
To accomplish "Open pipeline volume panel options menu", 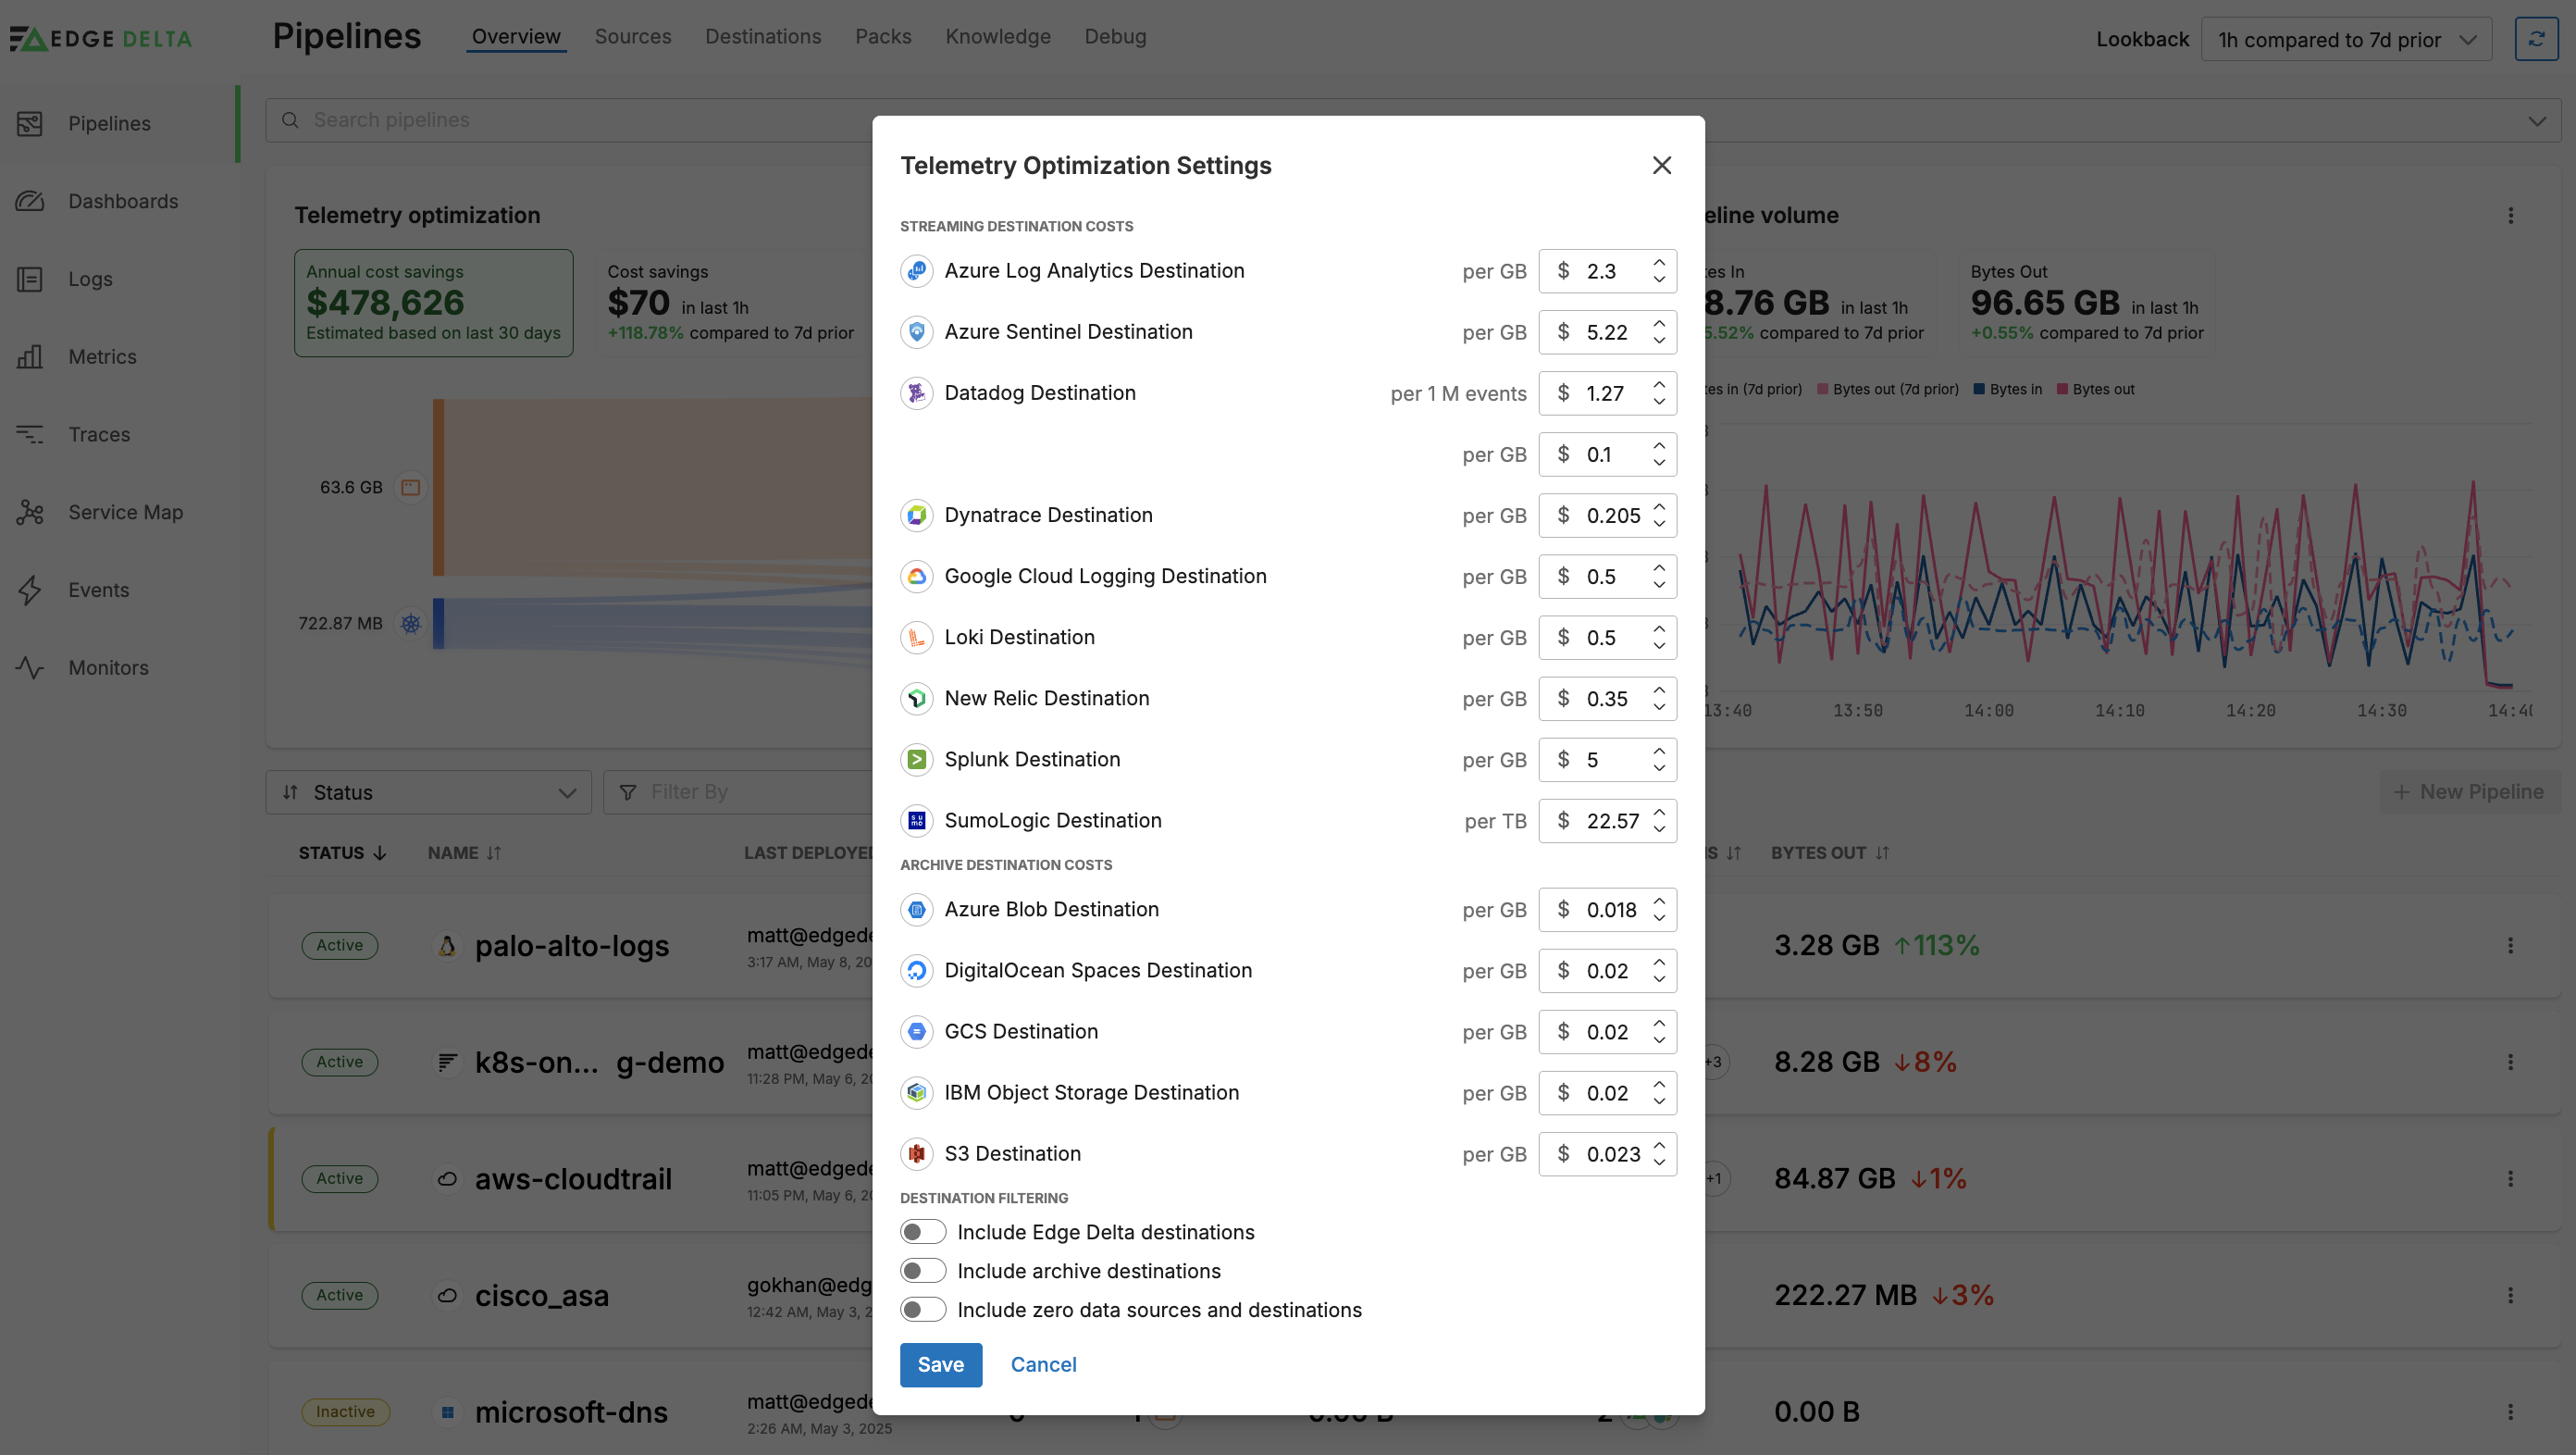I will click(2510, 215).
